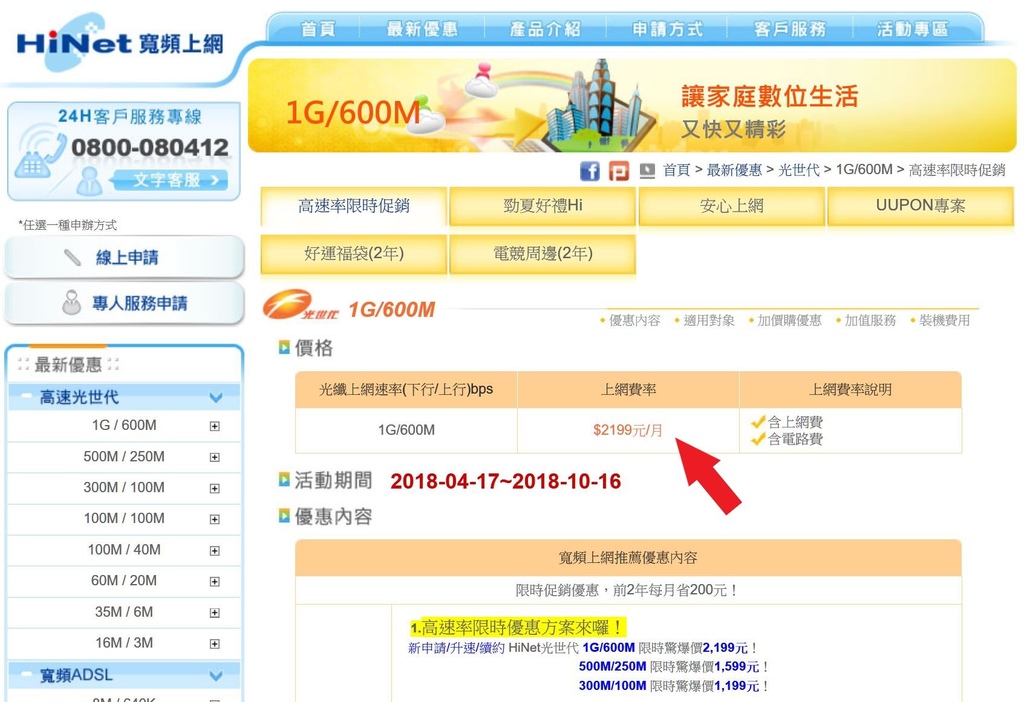This screenshot has height=702, width=1024.
Task: Click the 0800-080412 hotline number
Action: (150, 148)
